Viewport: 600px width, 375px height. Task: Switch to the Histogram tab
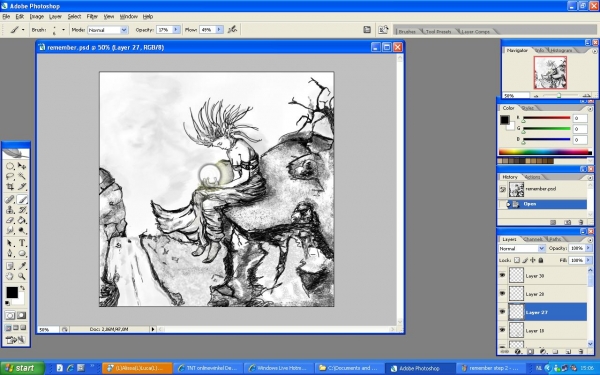(x=561, y=50)
